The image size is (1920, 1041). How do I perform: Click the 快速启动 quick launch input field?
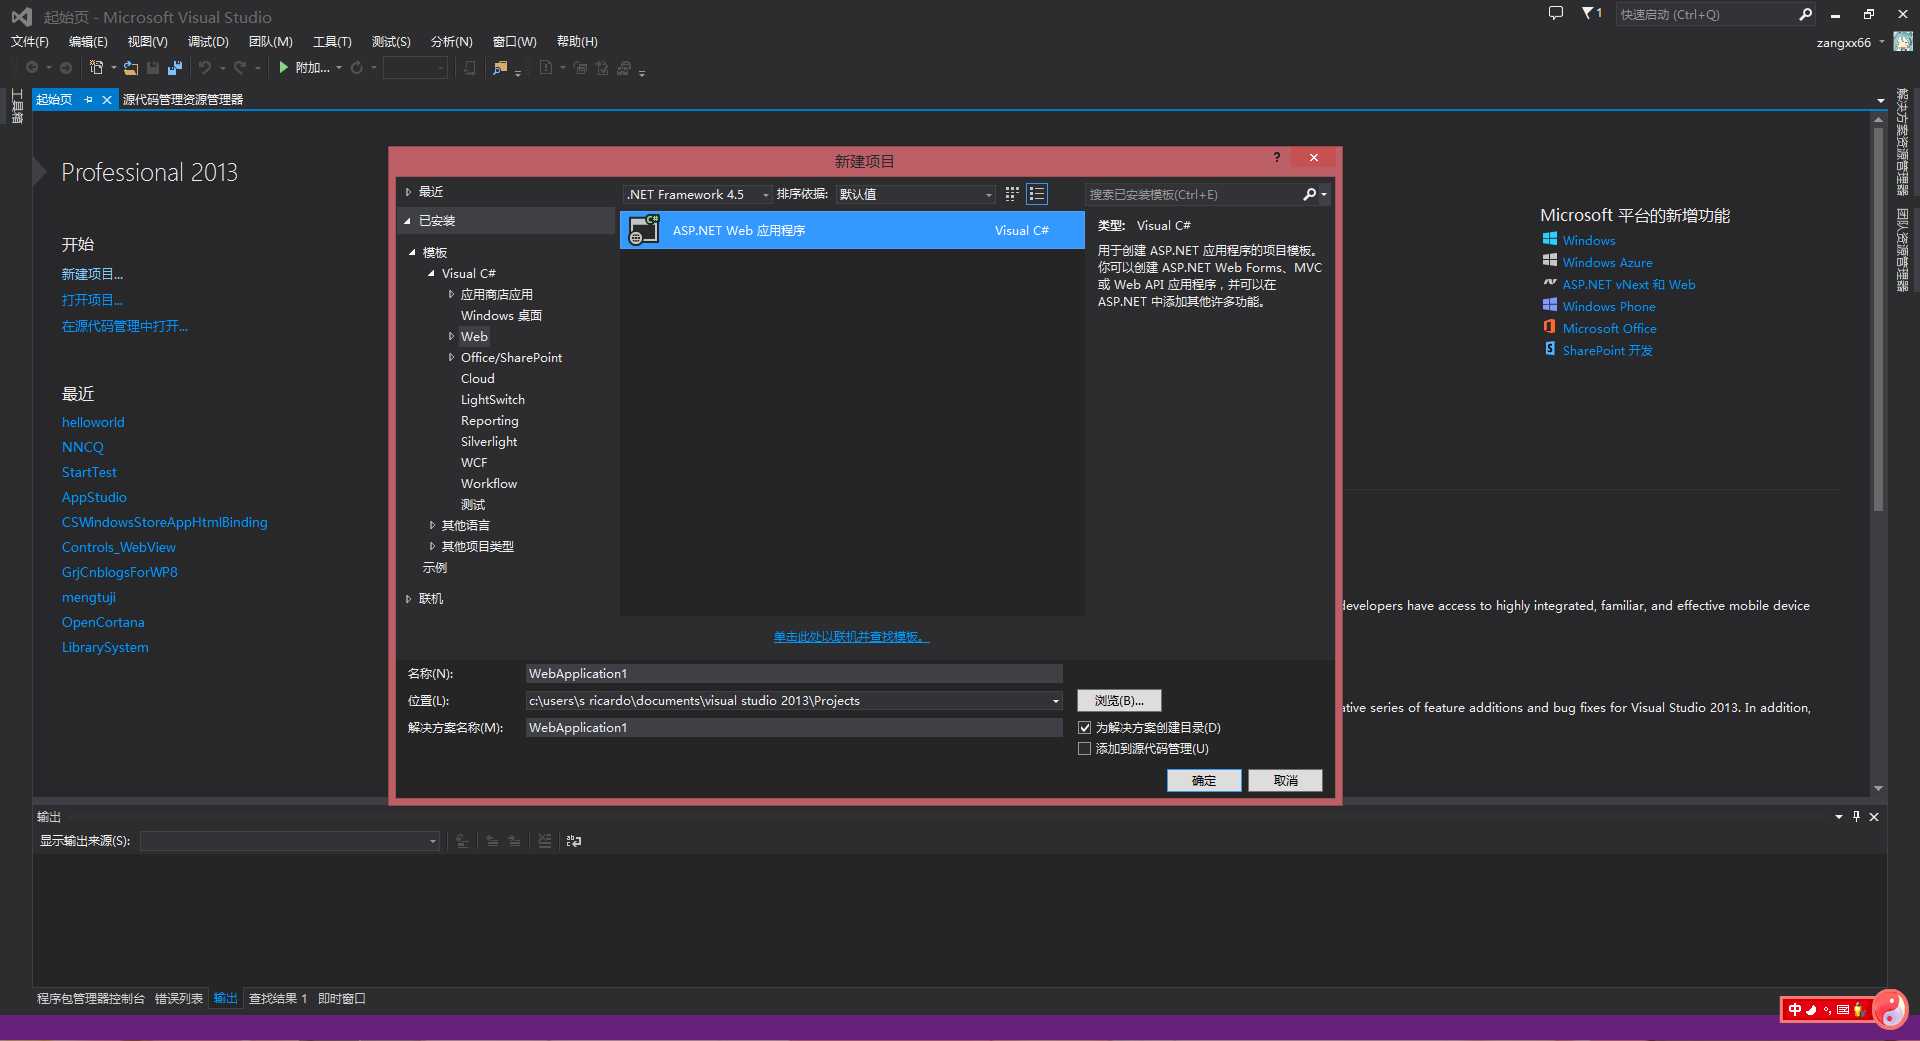click(1706, 14)
